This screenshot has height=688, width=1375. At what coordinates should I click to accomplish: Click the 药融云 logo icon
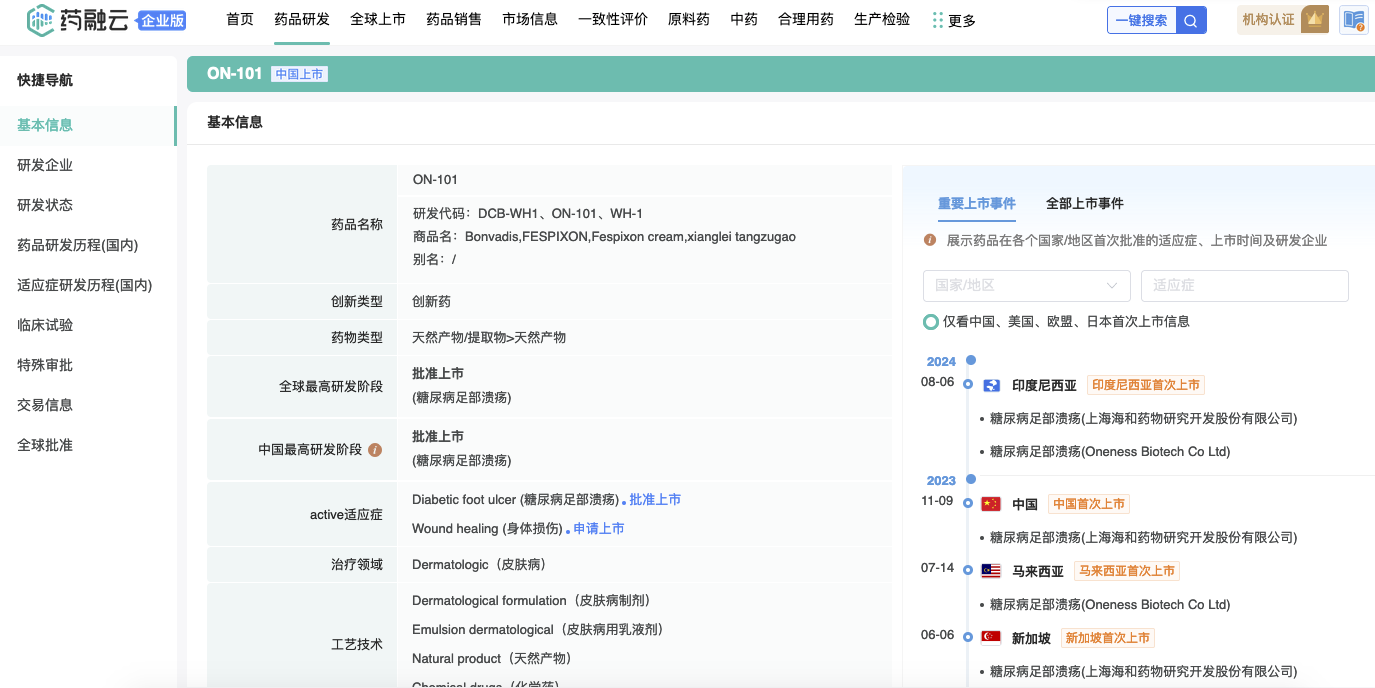pyautogui.click(x=41, y=20)
